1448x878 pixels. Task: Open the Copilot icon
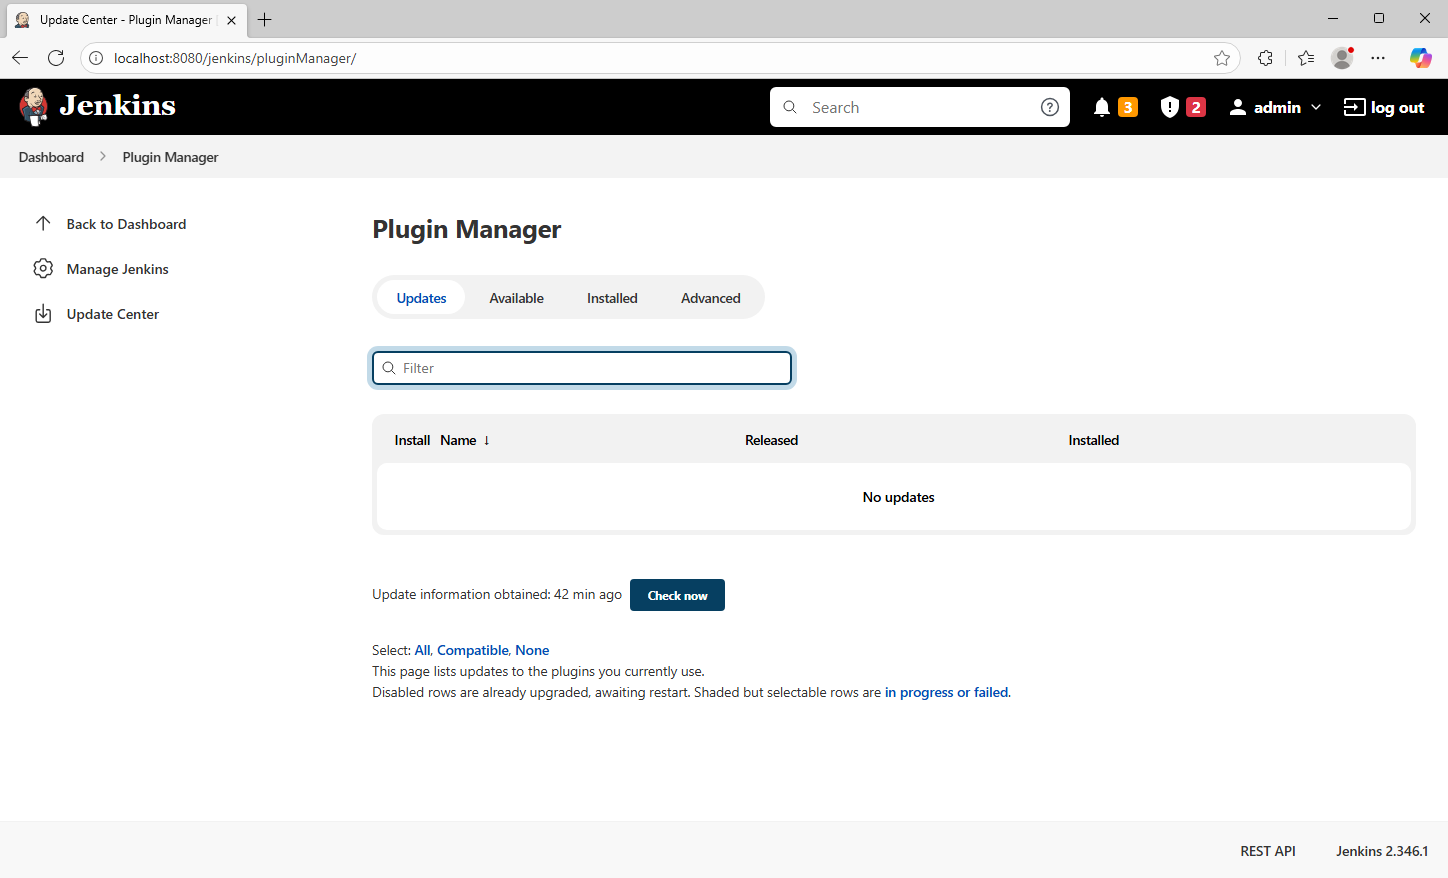click(x=1420, y=58)
